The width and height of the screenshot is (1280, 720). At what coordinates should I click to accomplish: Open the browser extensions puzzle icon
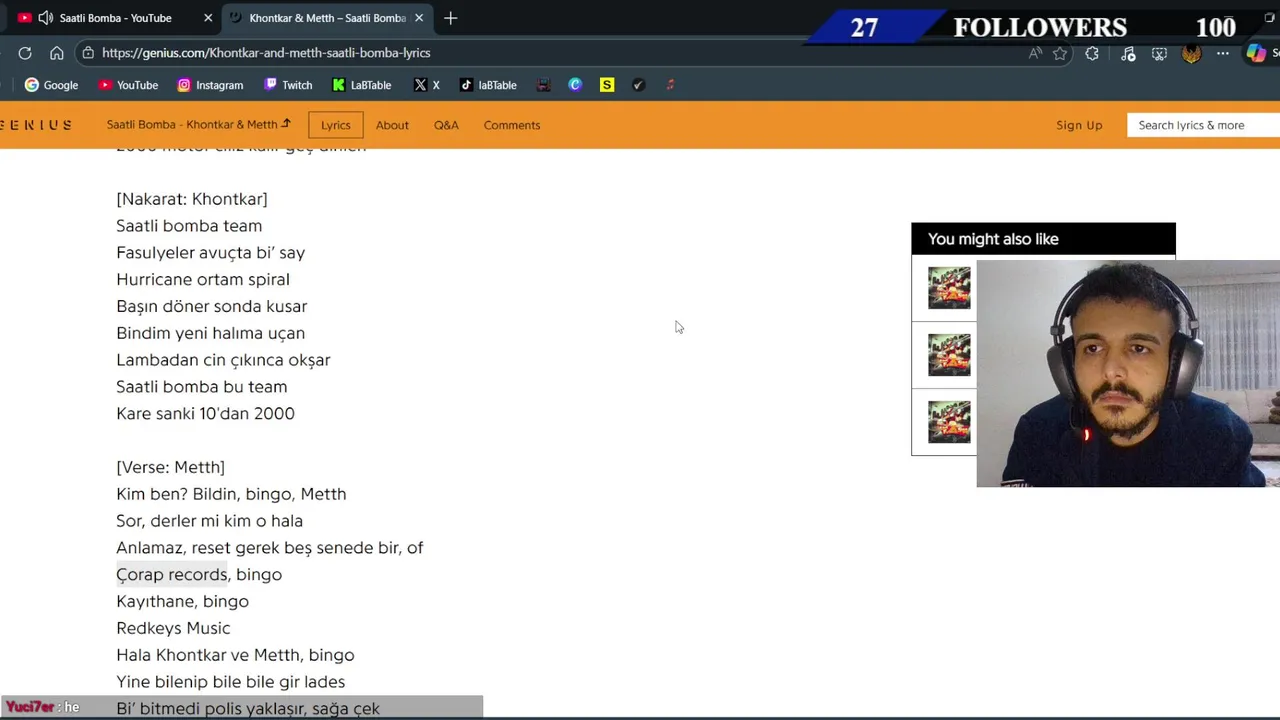point(1092,54)
